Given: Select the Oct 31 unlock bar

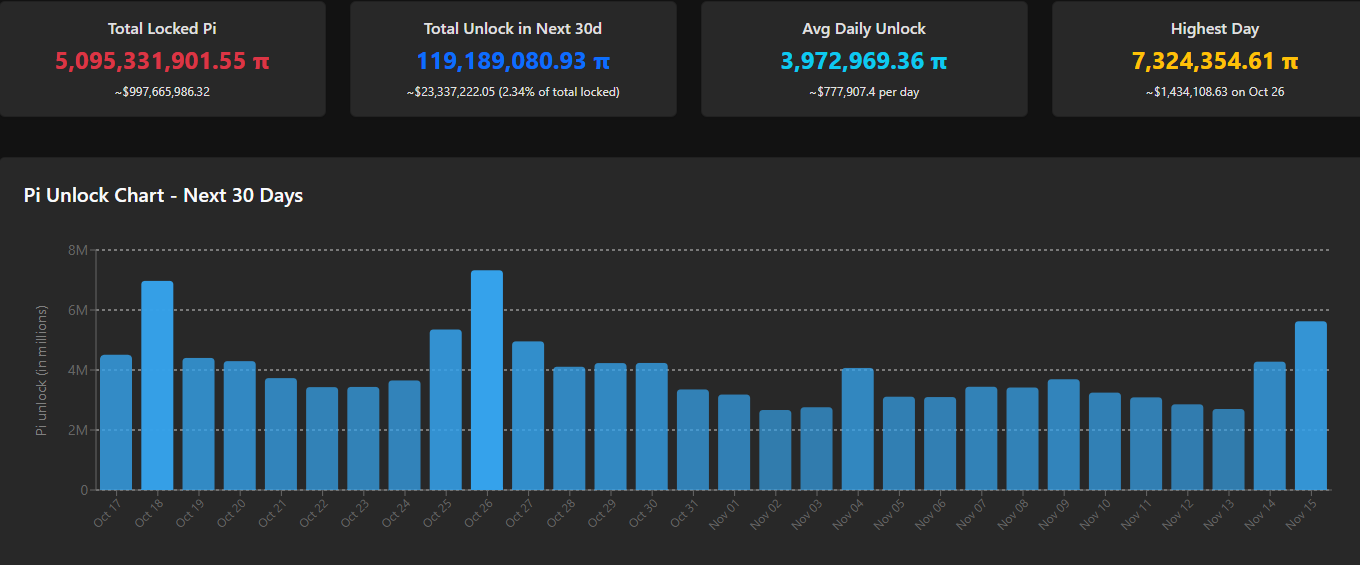Looking at the screenshot, I should coord(693,439).
